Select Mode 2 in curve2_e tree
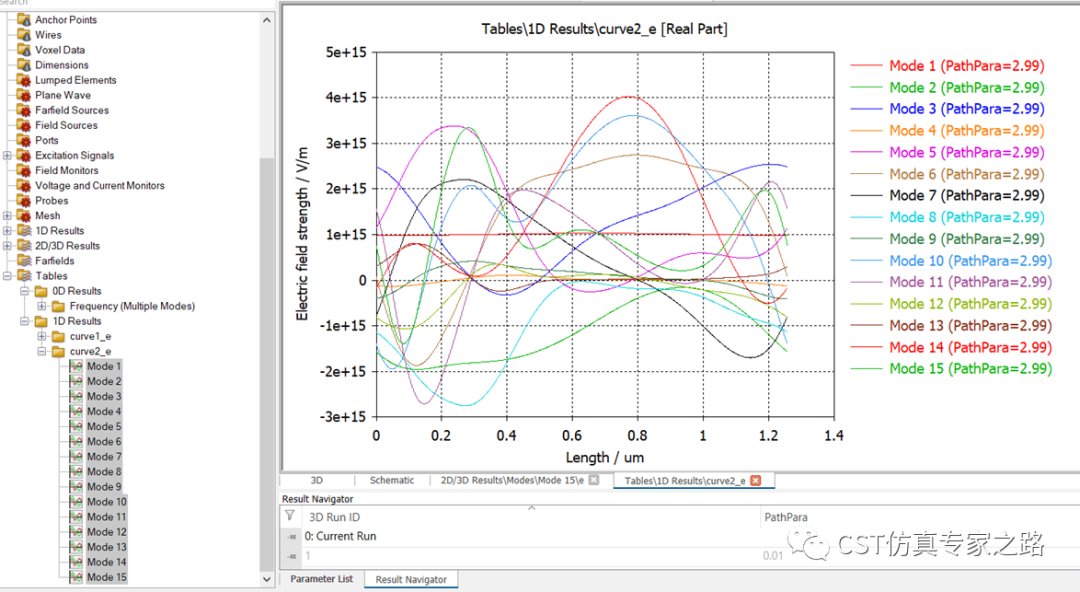The height and width of the screenshot is (592, 1080). click(x=104, y=381)
